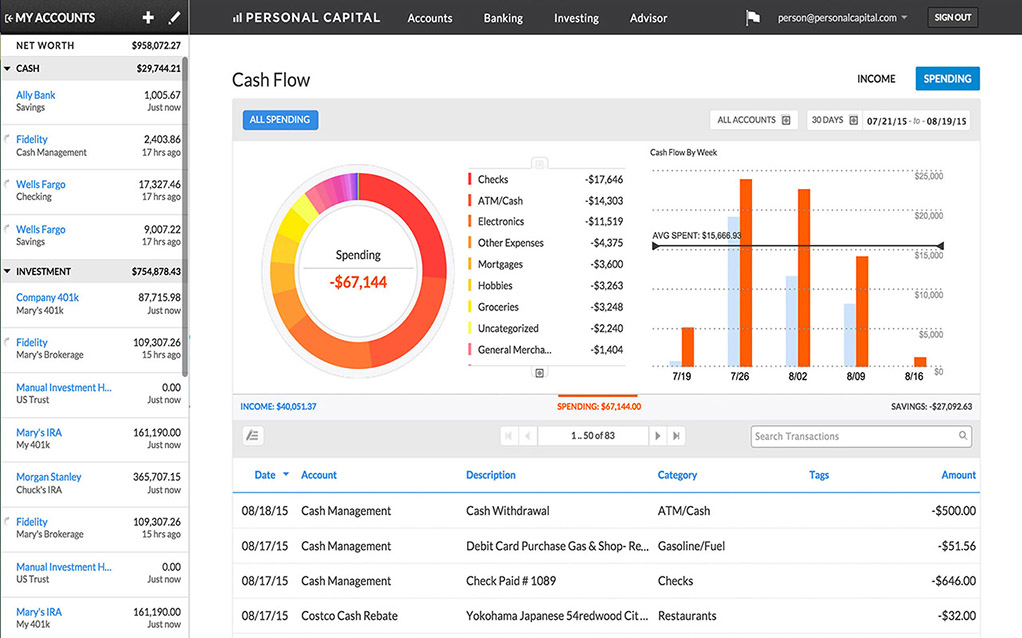Open the Ally Bank account link
The height and width of the screenshot is (638, 1022).
tap(36, 95)
